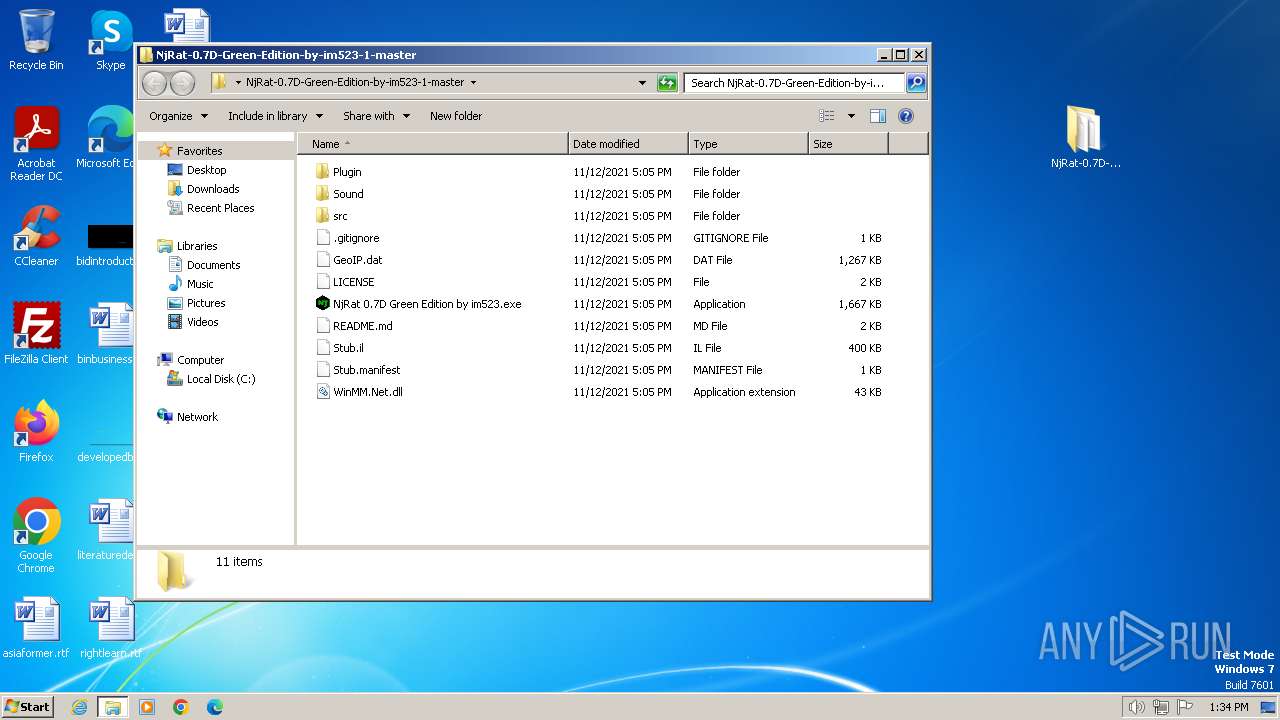Change view with the Views button
The width and height of the screenshot is (1280, 720).
pyautogui.click(x=826, y=116)
